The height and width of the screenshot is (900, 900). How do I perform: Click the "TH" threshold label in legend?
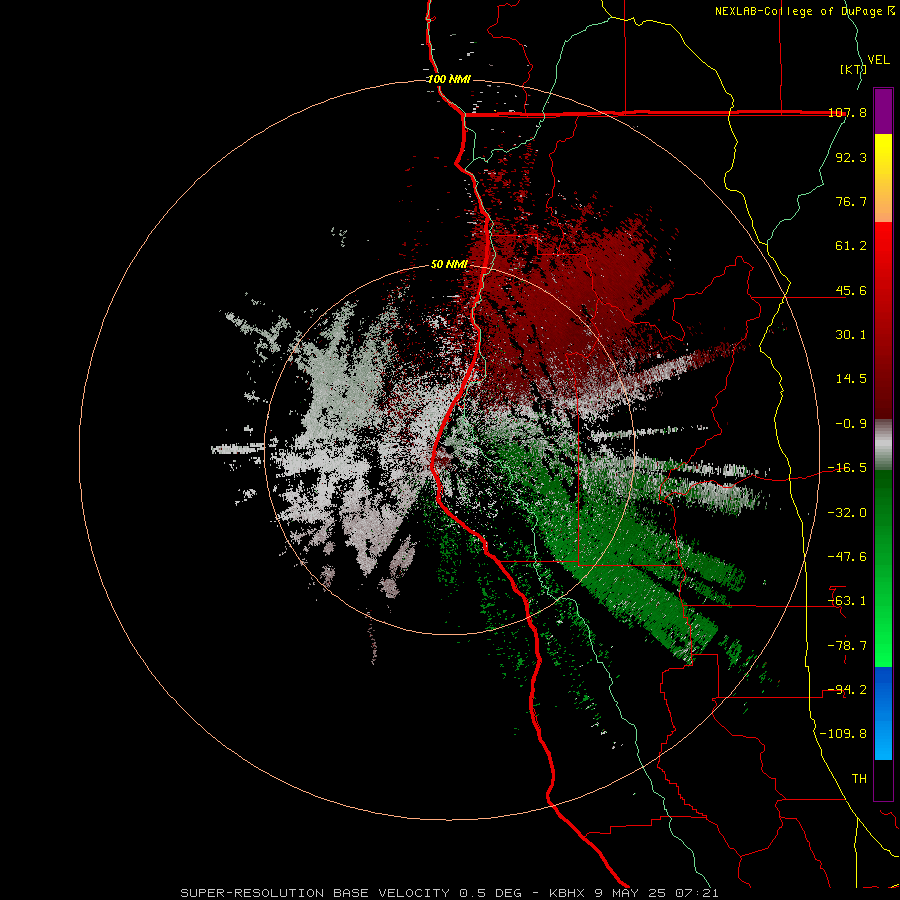(x=859, y=778)
